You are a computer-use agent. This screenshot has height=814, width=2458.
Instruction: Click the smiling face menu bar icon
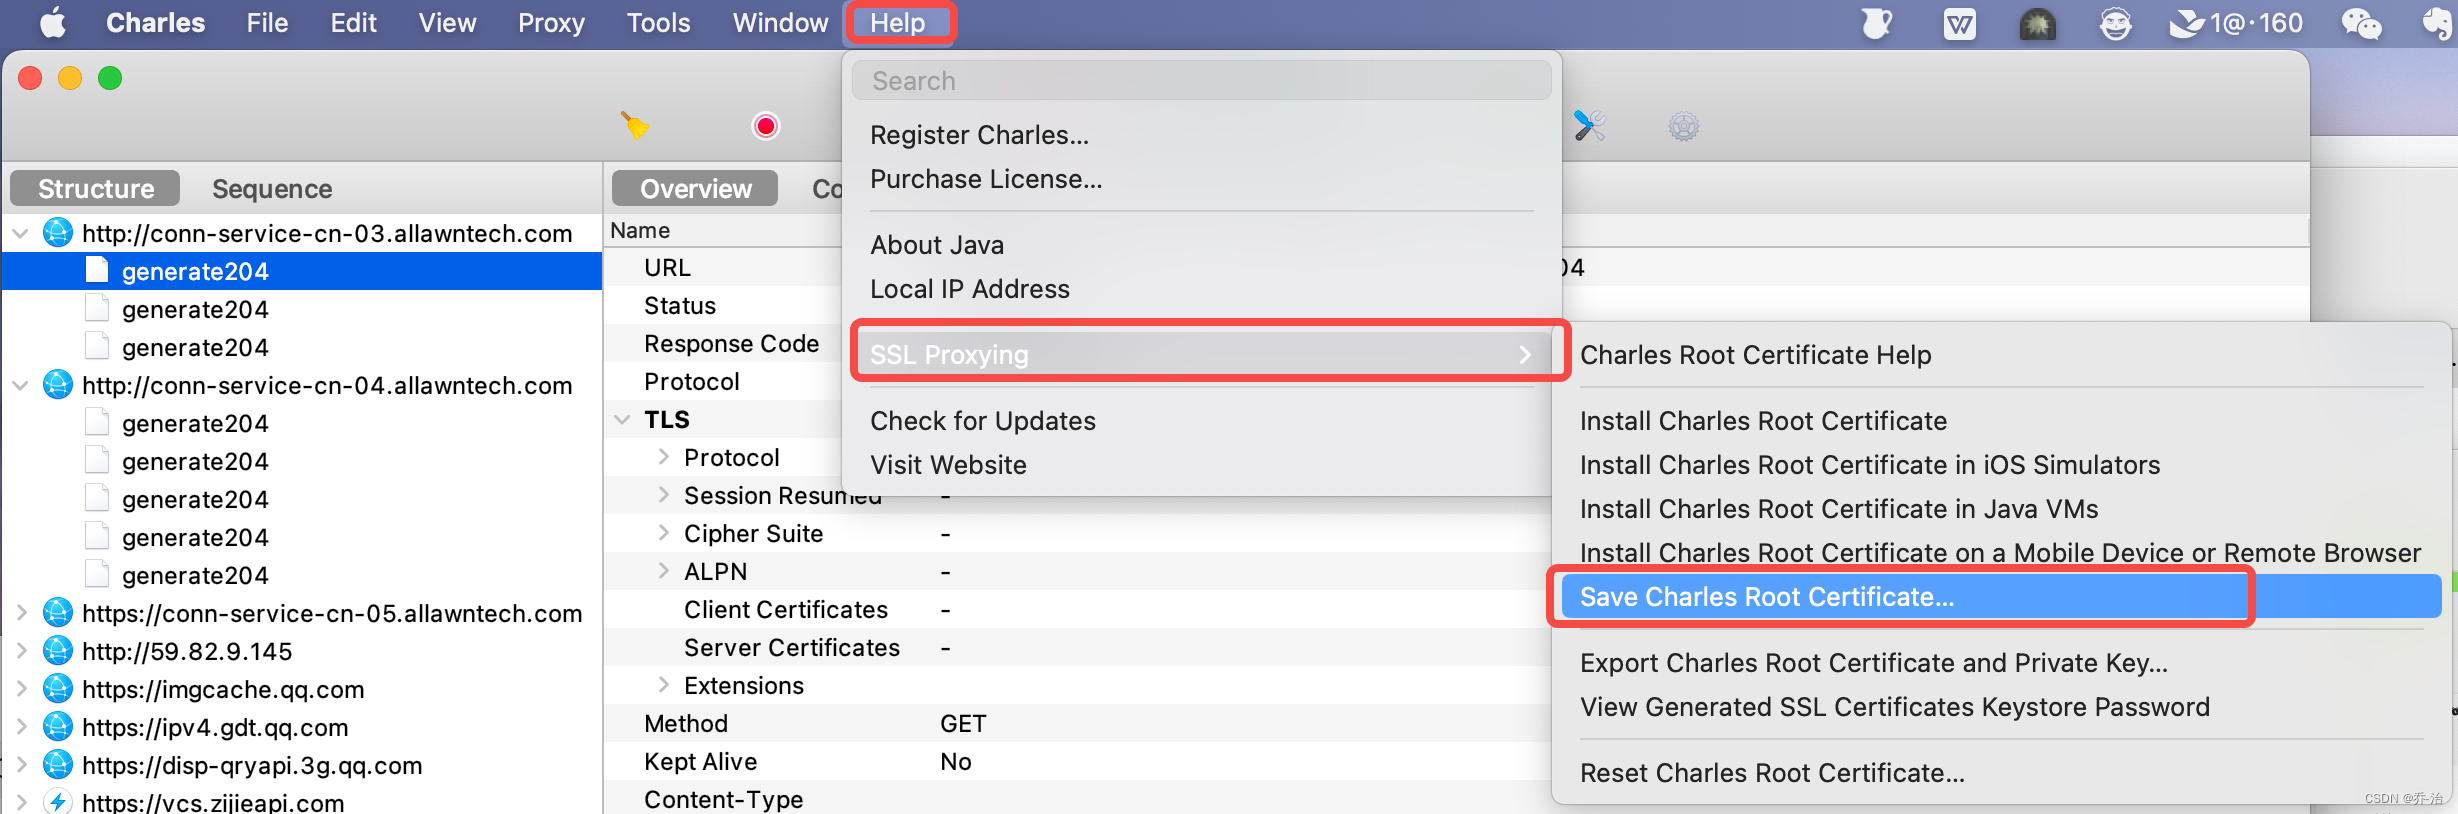pos(2115,23)
